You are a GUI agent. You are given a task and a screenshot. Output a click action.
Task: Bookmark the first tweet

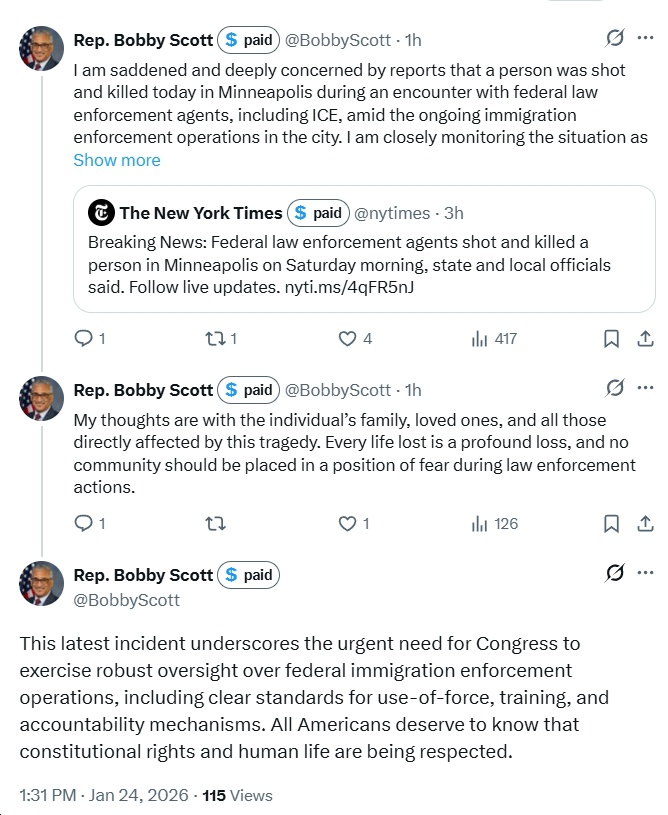[x=611, y=339]
